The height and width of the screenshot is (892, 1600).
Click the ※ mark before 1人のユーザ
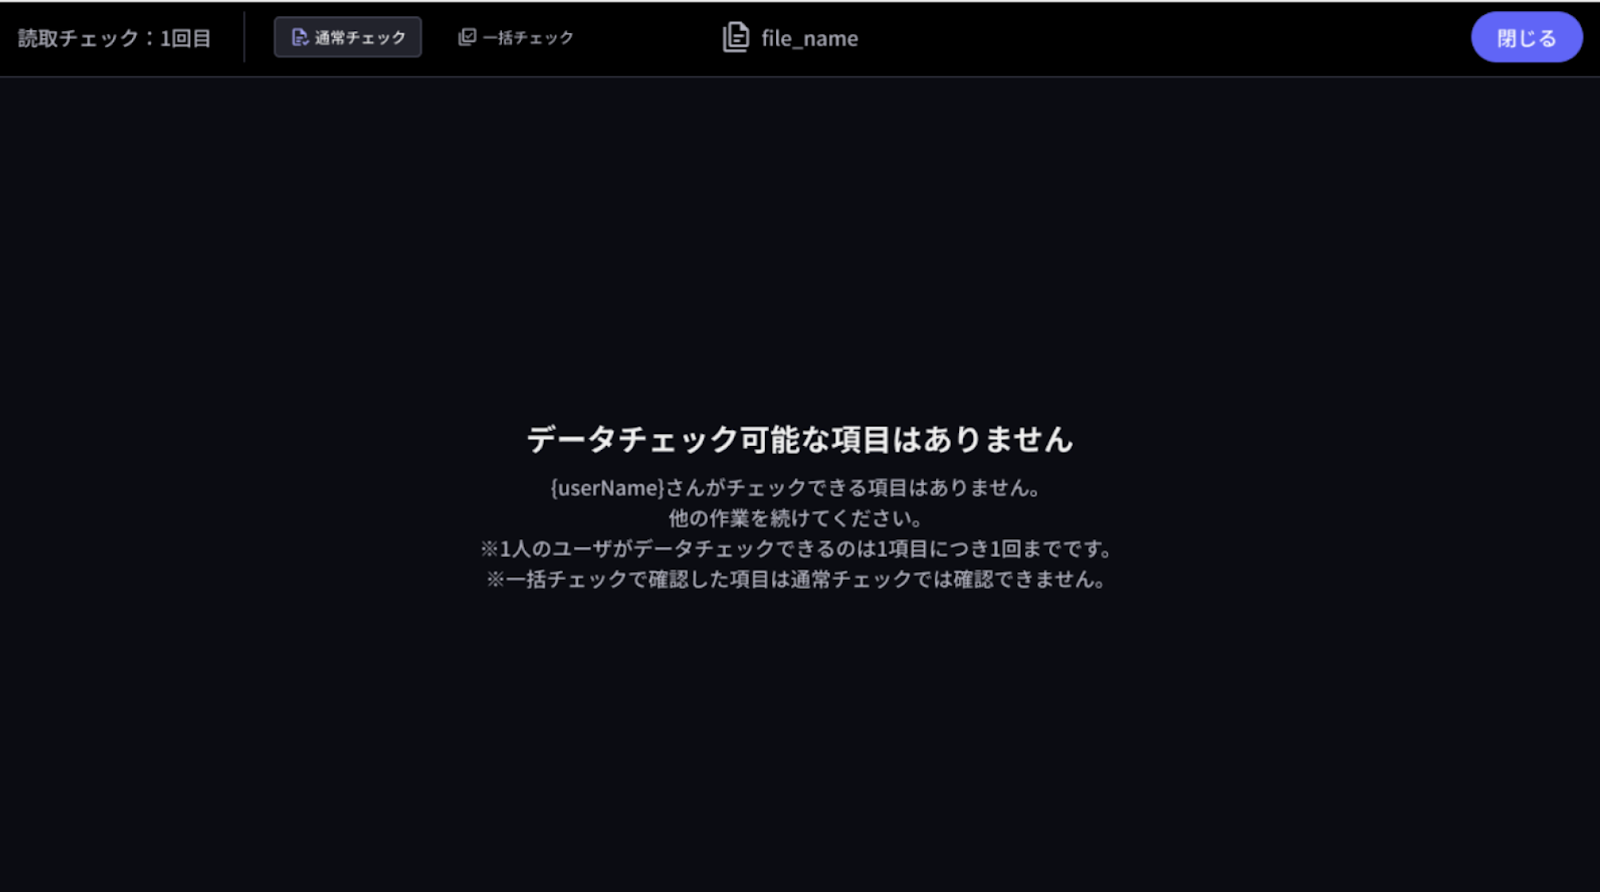coord(489,549)
